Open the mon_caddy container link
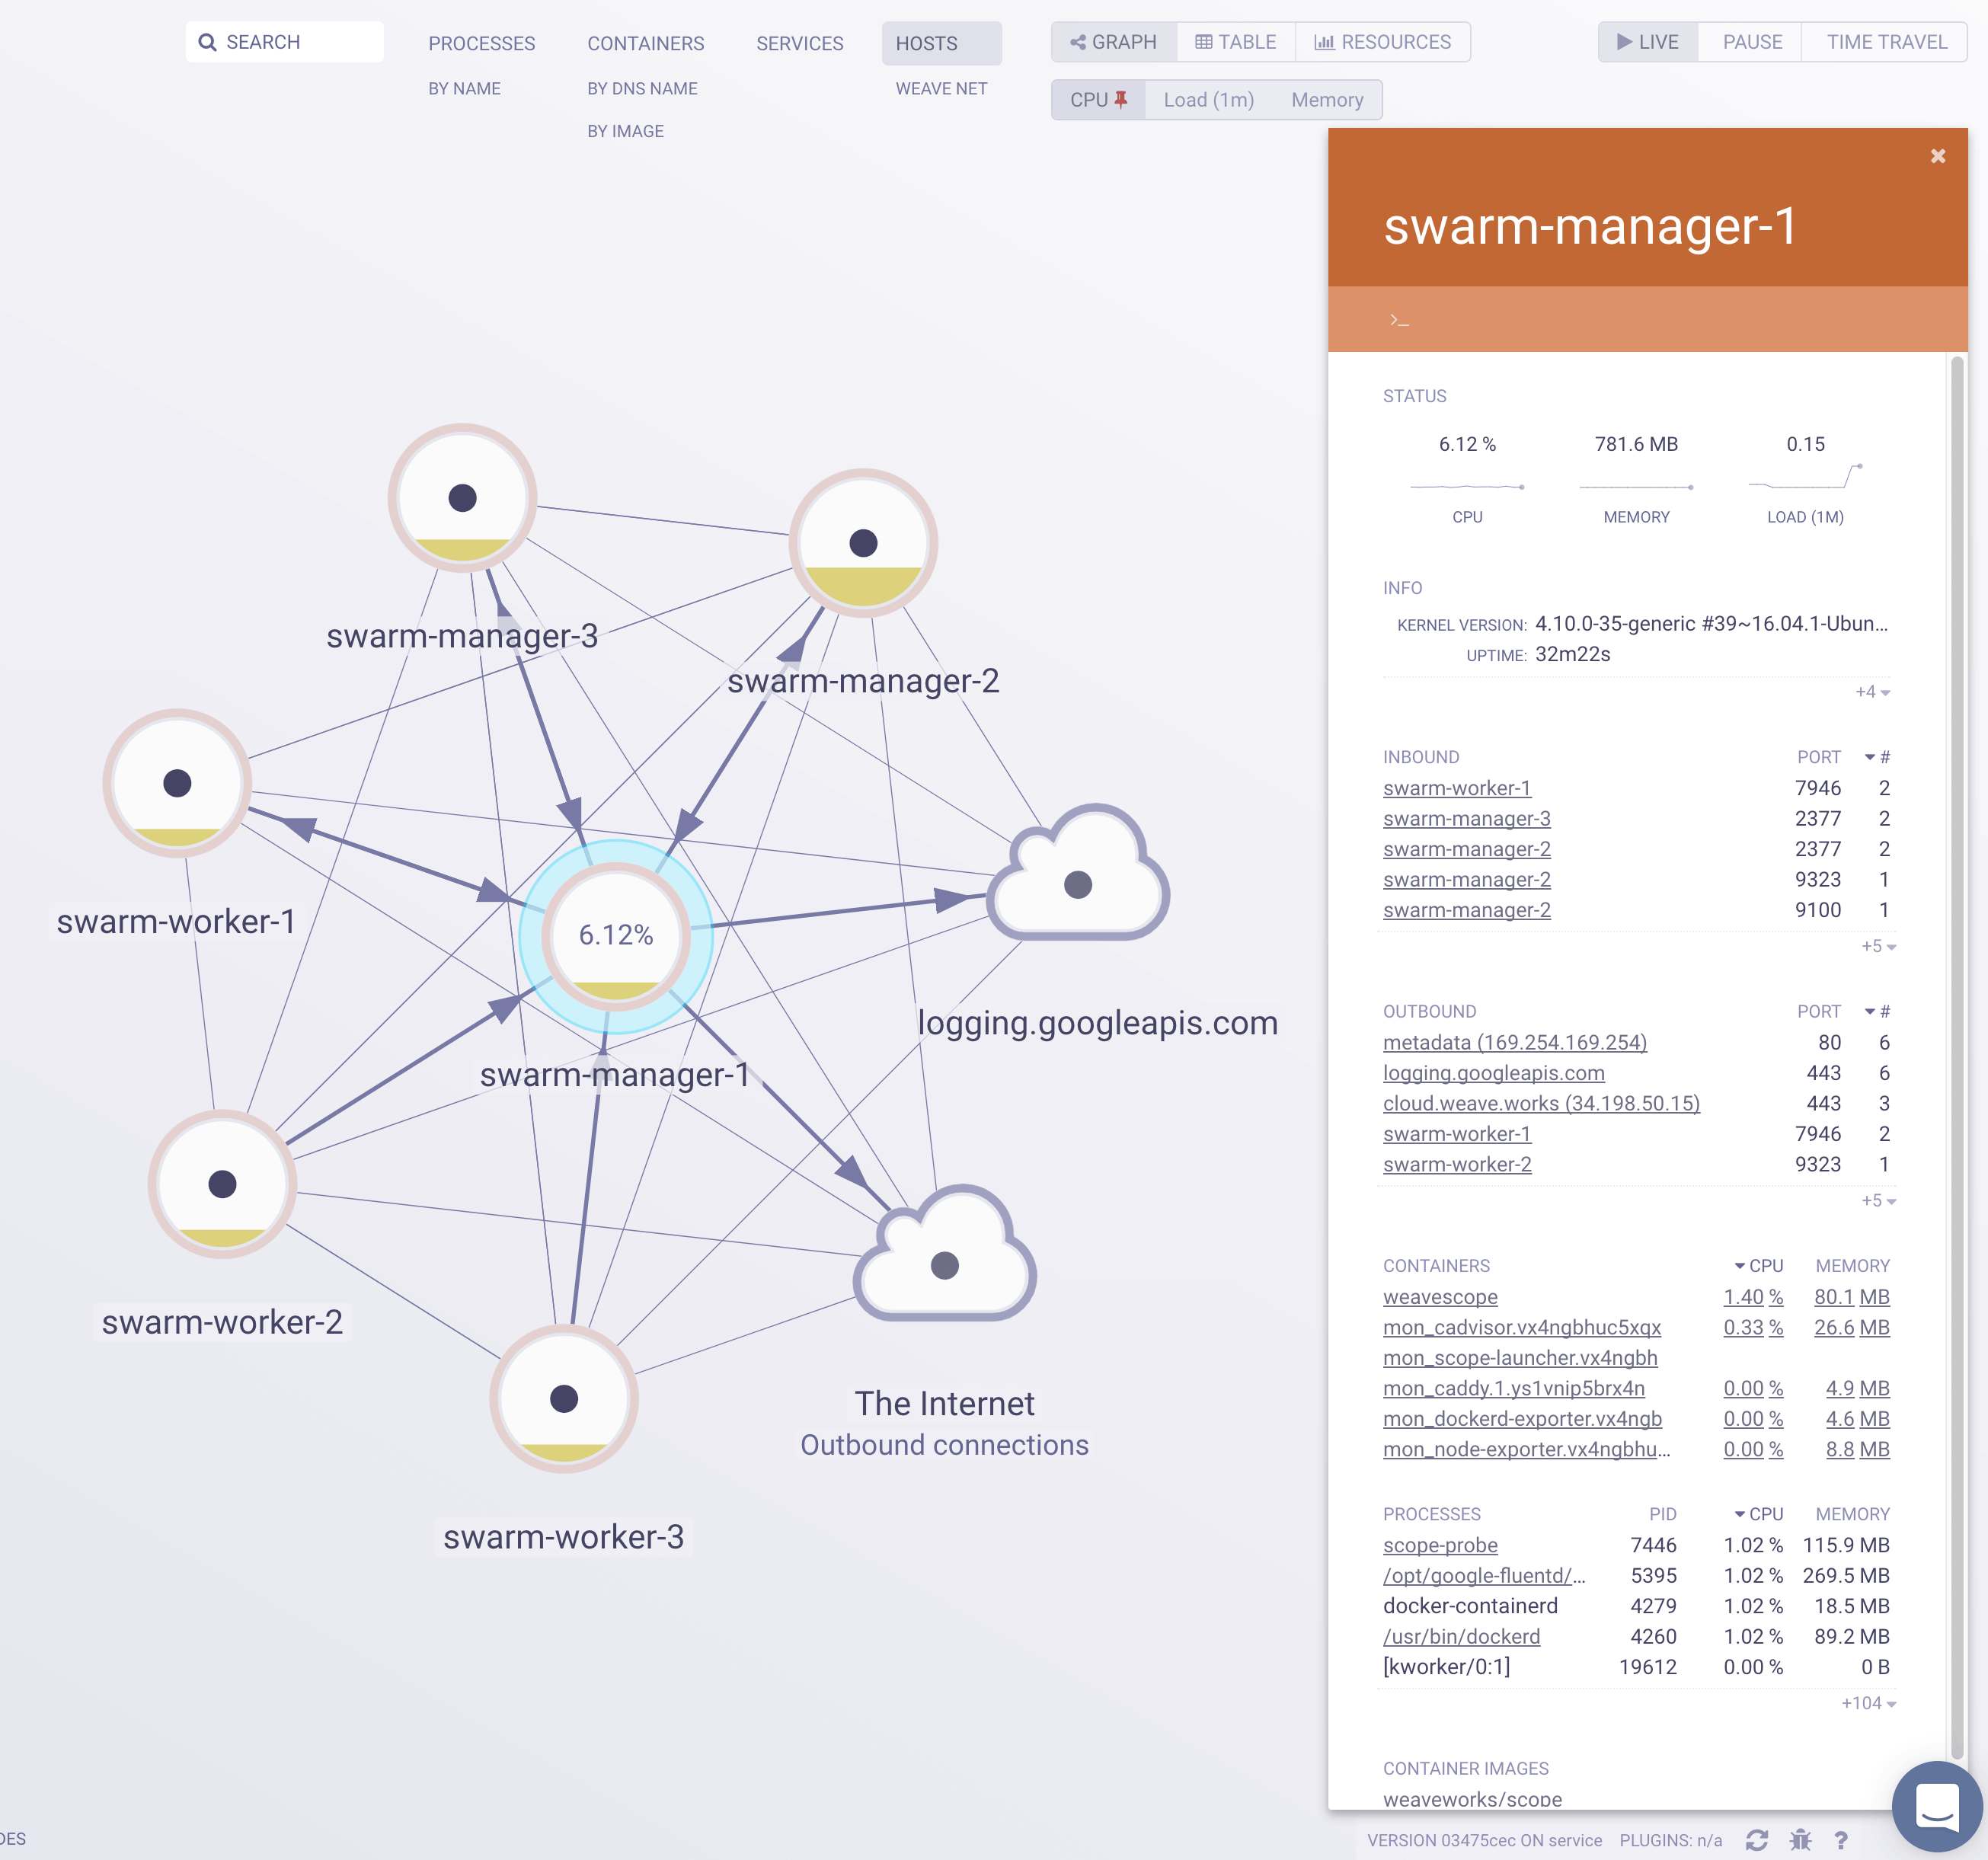Image resolution: width=1988 pixels, height=1860 pixels. tap(1513, 1388)
